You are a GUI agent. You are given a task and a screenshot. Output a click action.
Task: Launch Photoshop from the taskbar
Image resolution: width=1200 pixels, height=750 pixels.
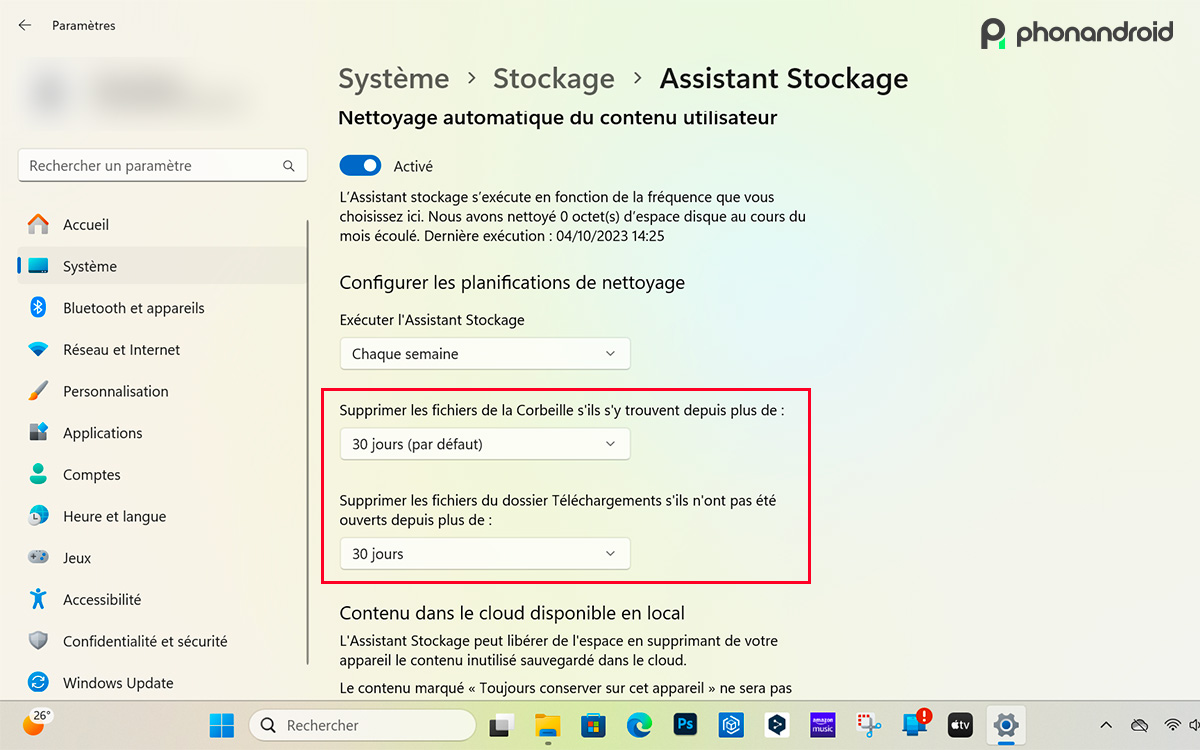[685, 724]
